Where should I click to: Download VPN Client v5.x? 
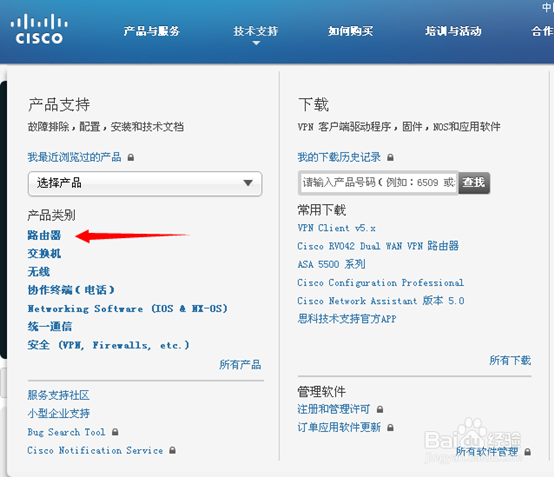point(336,228)
